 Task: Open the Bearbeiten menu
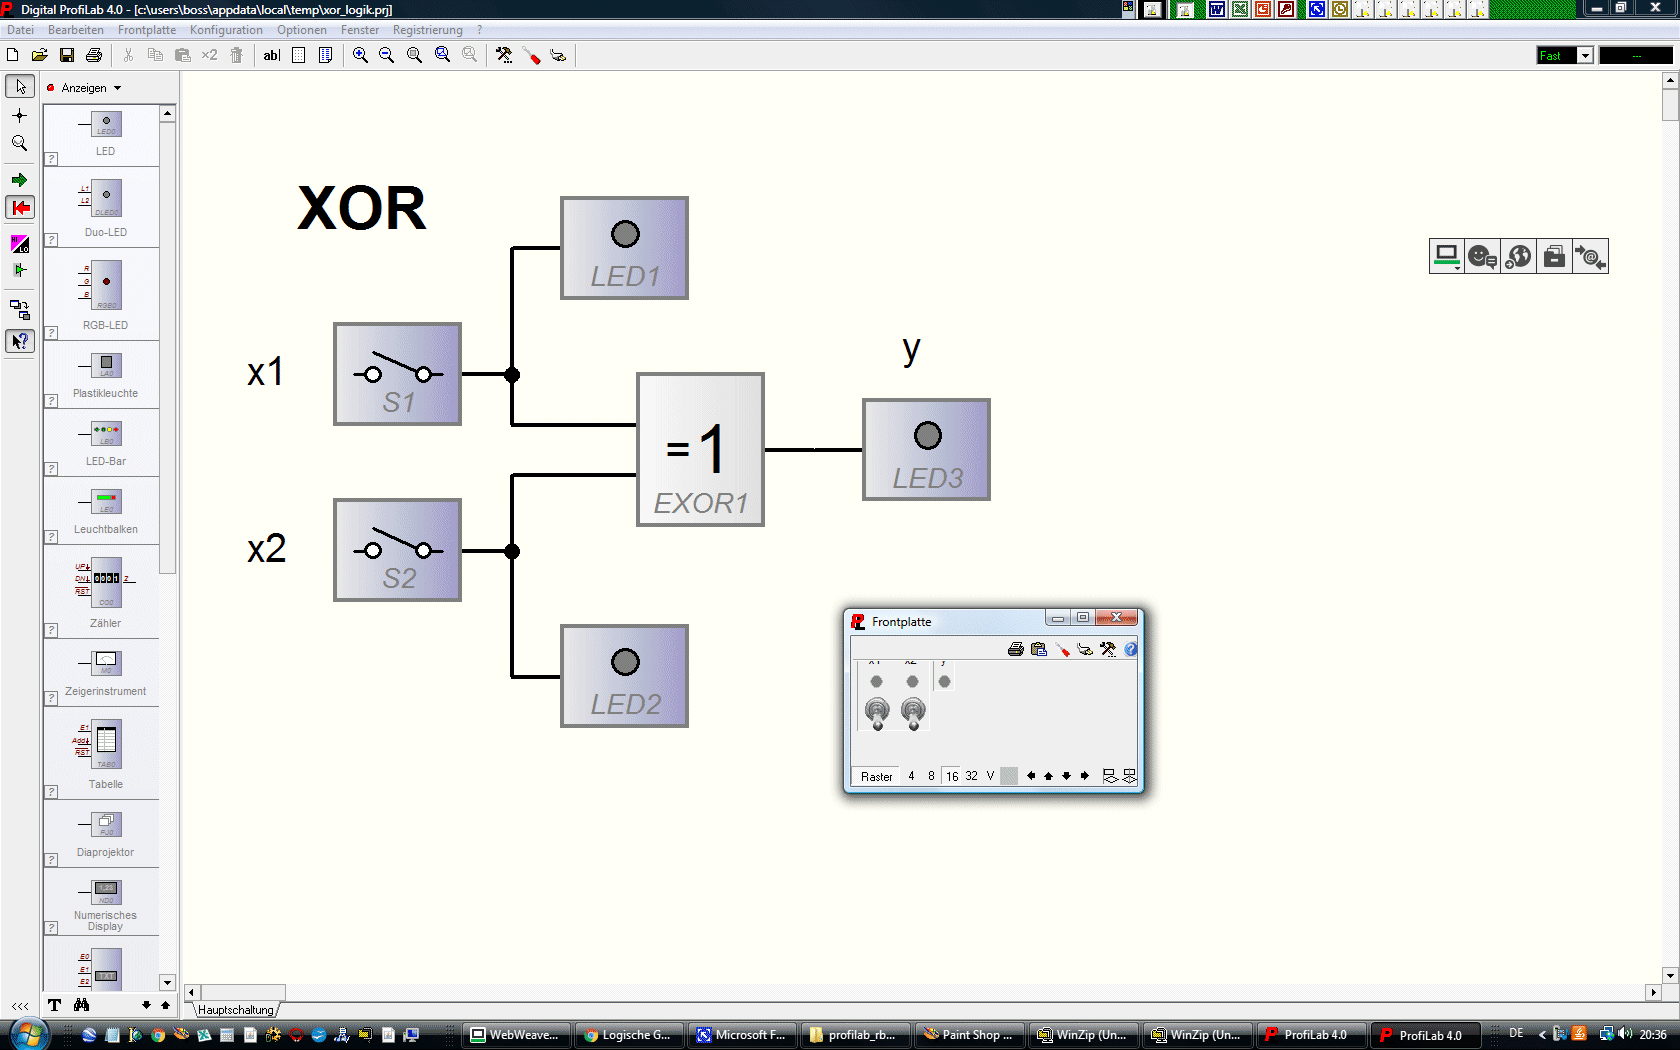point(76,30)
